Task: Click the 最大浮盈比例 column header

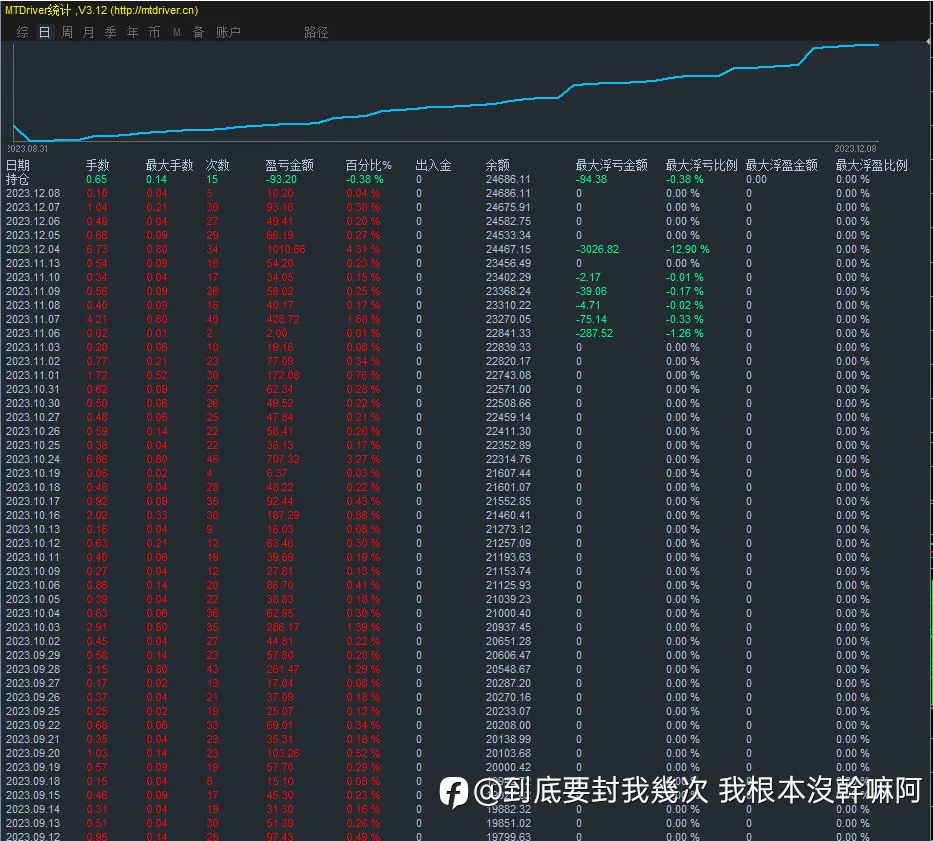Action: click(872, 165)
